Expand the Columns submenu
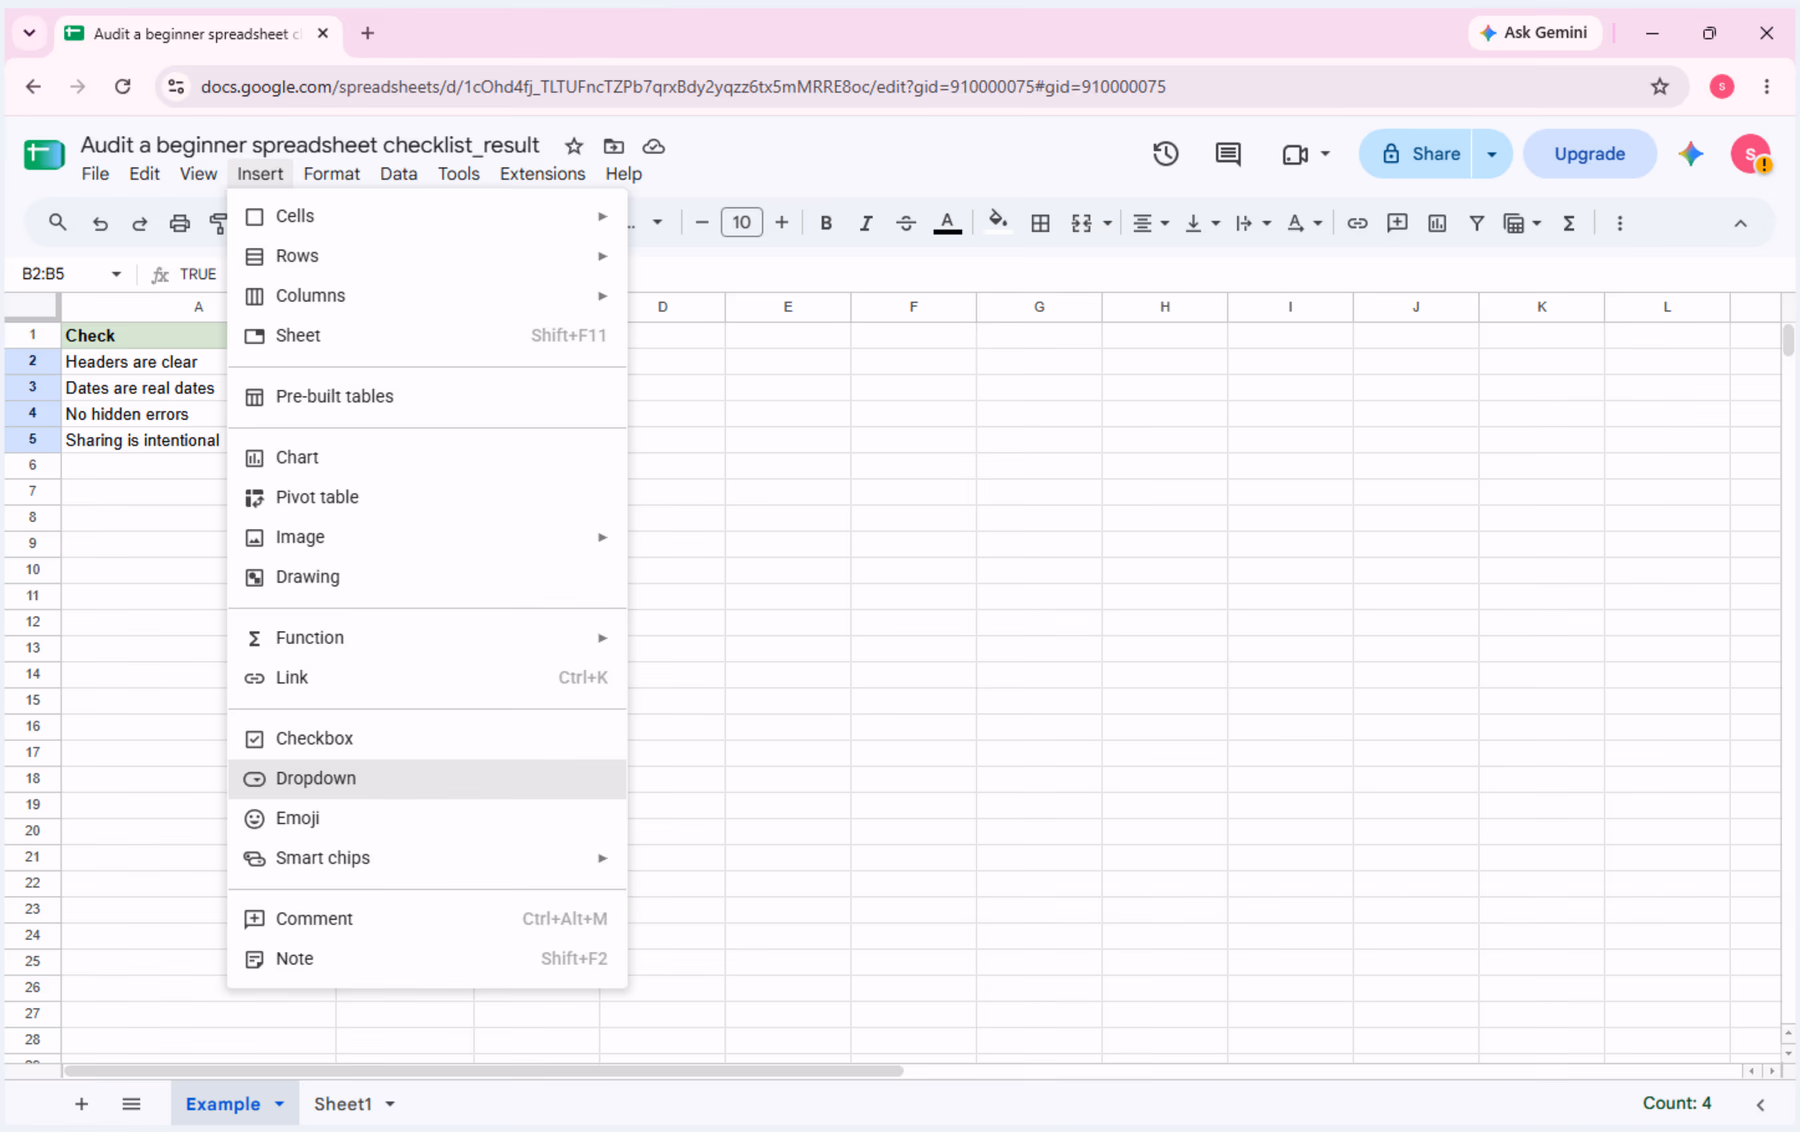The image size is (1800, 1132). pos(427,296)
